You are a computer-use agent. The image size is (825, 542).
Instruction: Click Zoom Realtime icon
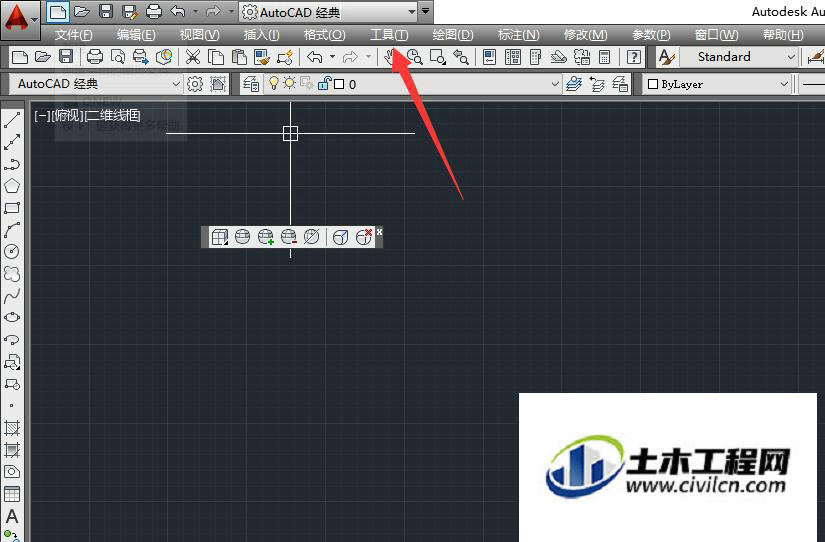click(x=415, y=57)
